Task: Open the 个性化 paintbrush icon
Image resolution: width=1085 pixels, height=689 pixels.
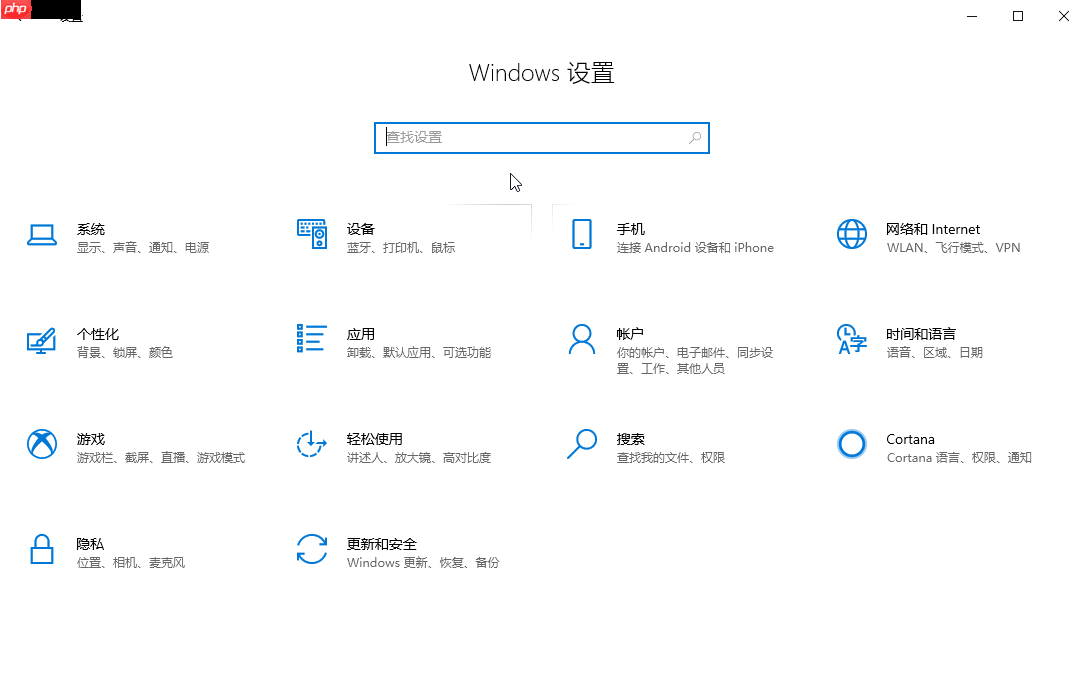Action: [x=42, y=341]
